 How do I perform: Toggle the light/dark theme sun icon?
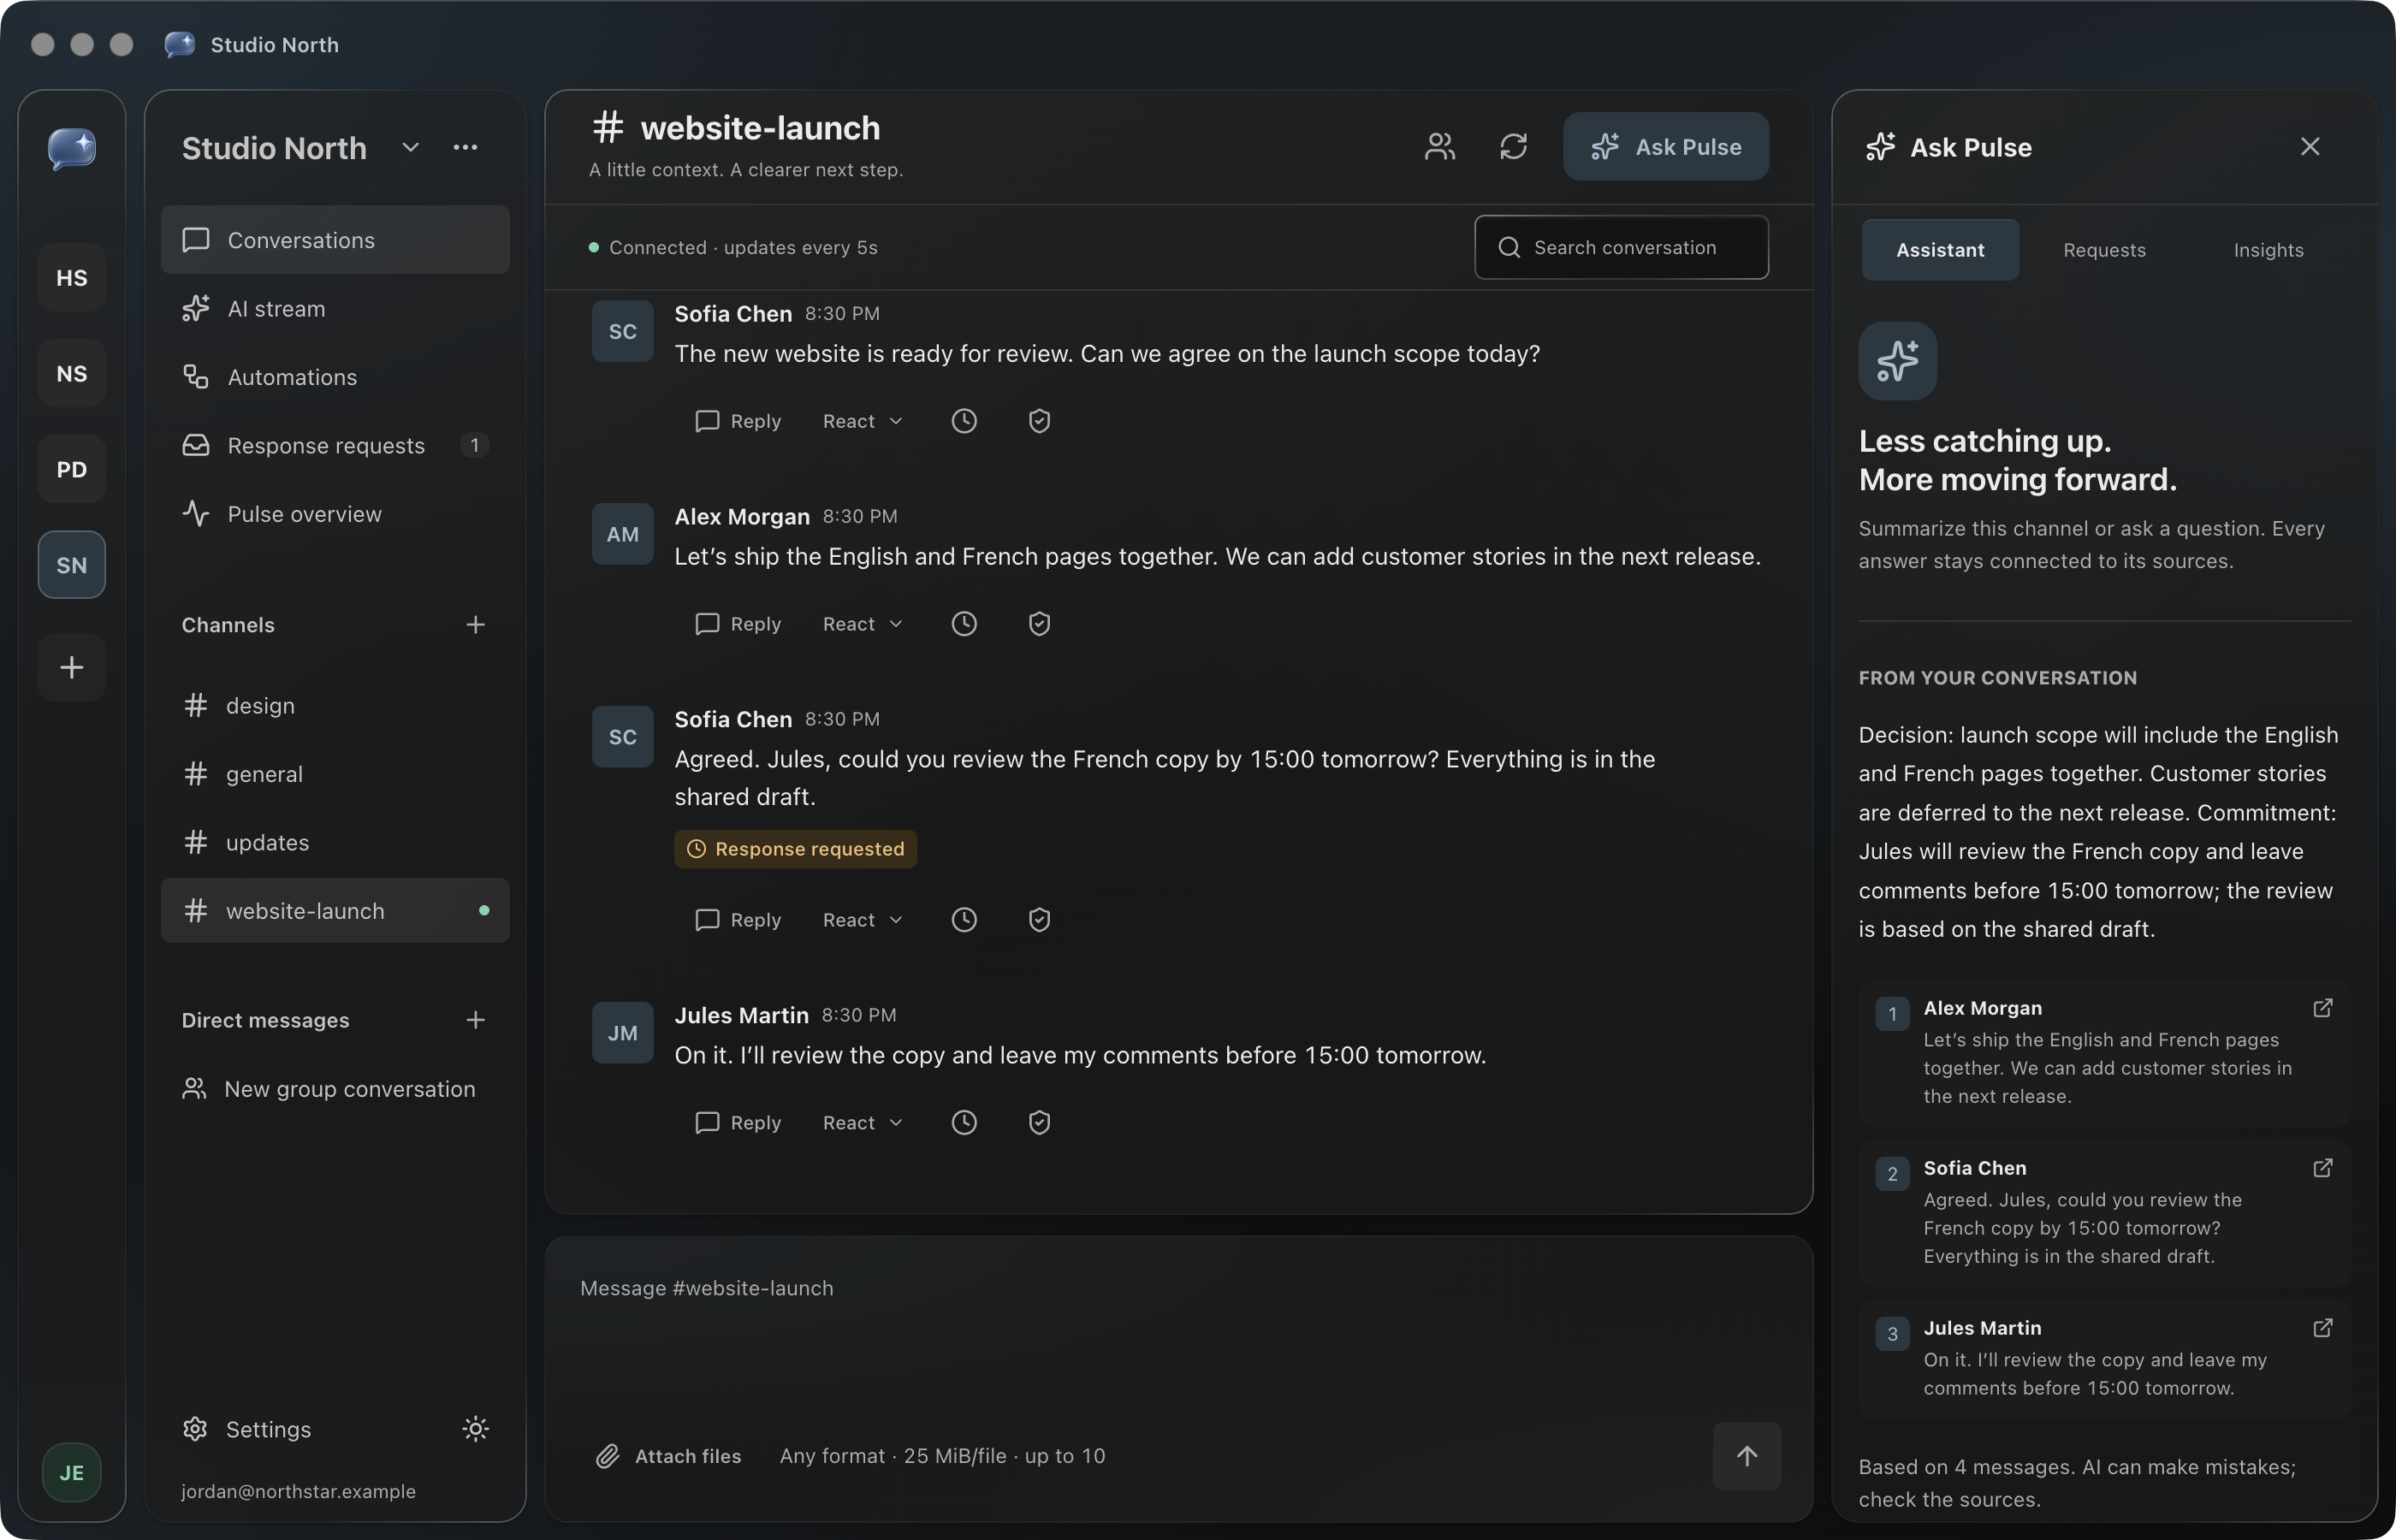(x=475, y=1429)
